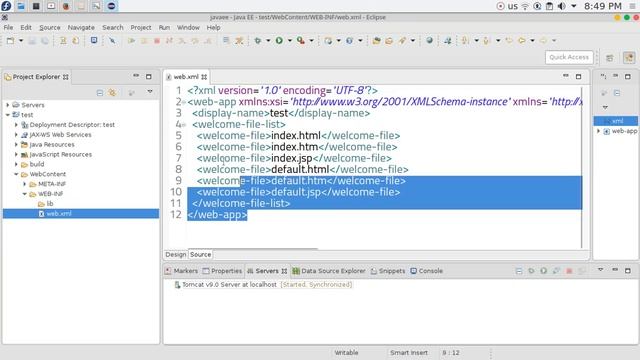Expand web-app node in Outline
This screenshot has height=360, width=640.
click(x=598, y=131)
